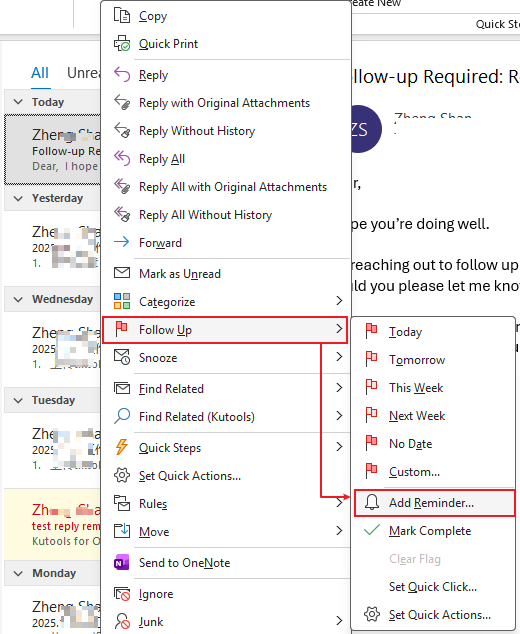Collapse the Today group chevron
The image size is (520, 634).
(18, 102)
